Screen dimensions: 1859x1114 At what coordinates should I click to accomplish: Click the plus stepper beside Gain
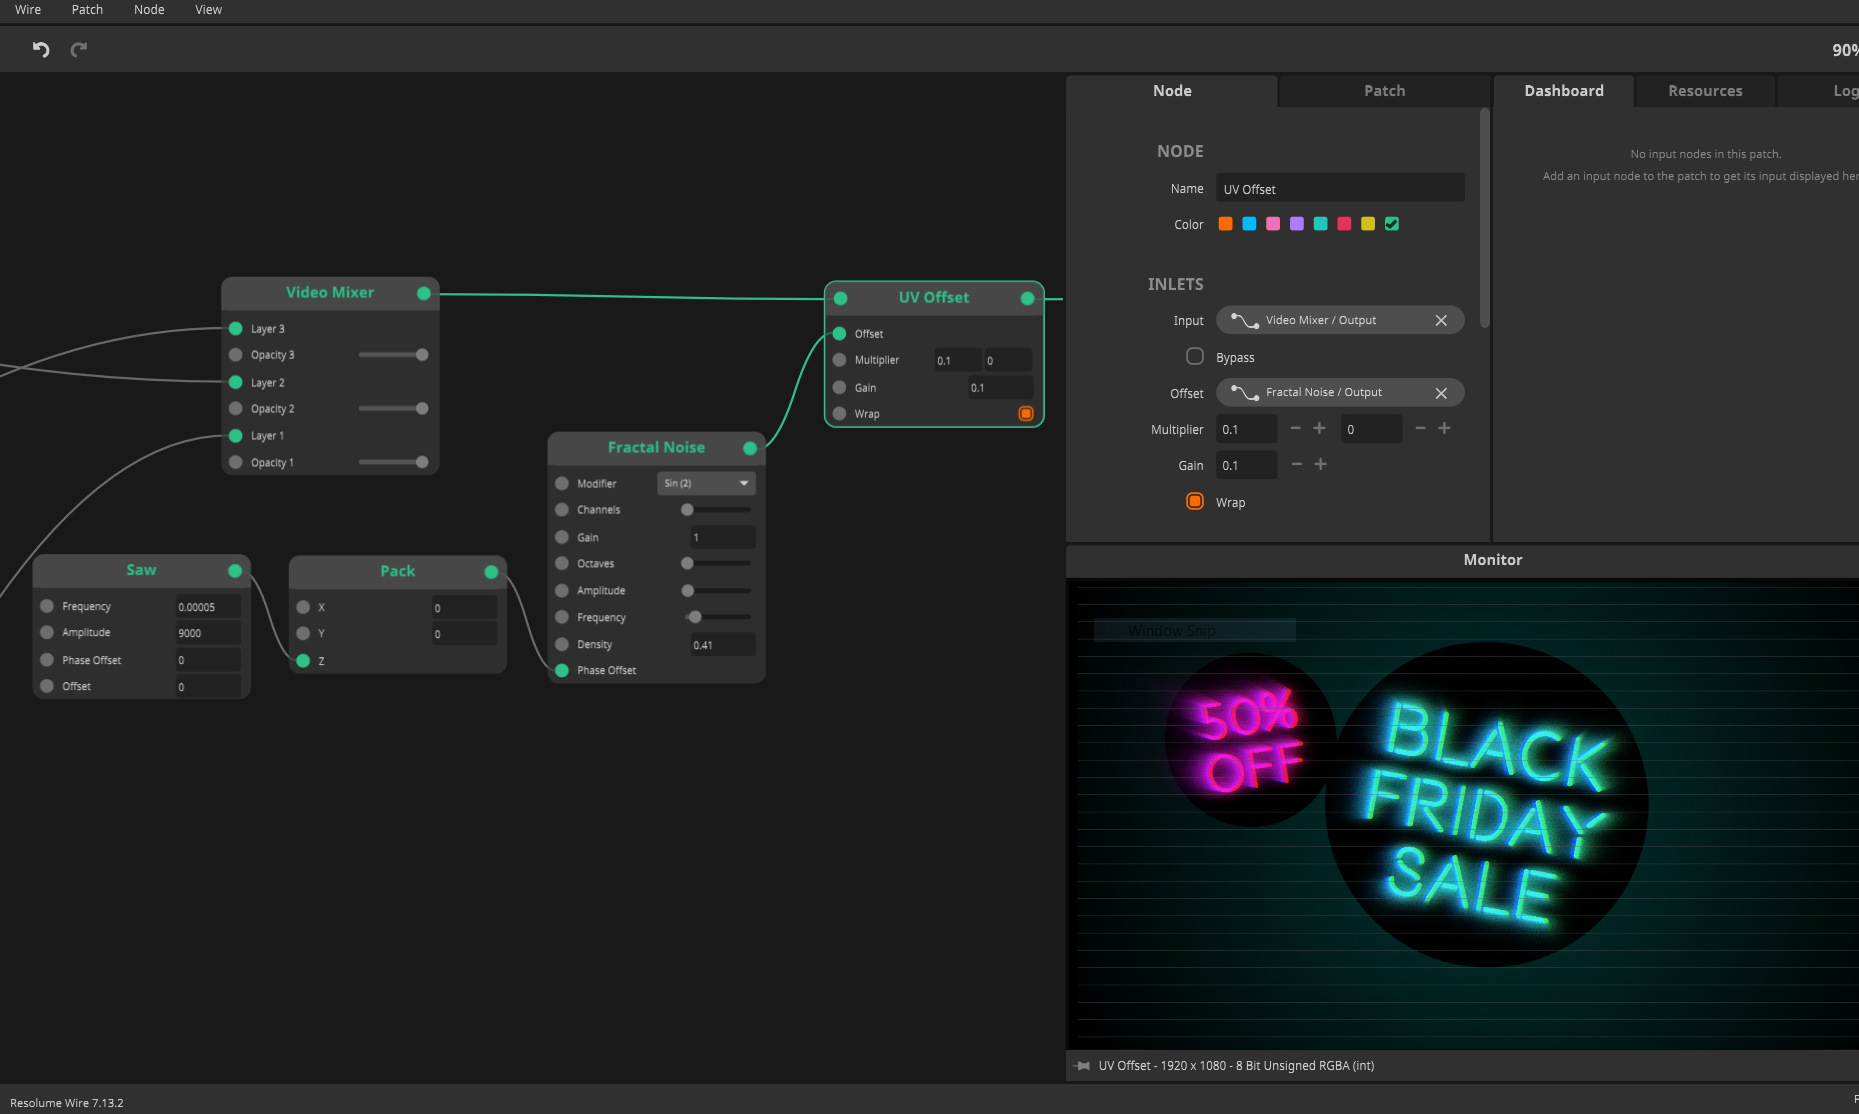click(1321, 465)
